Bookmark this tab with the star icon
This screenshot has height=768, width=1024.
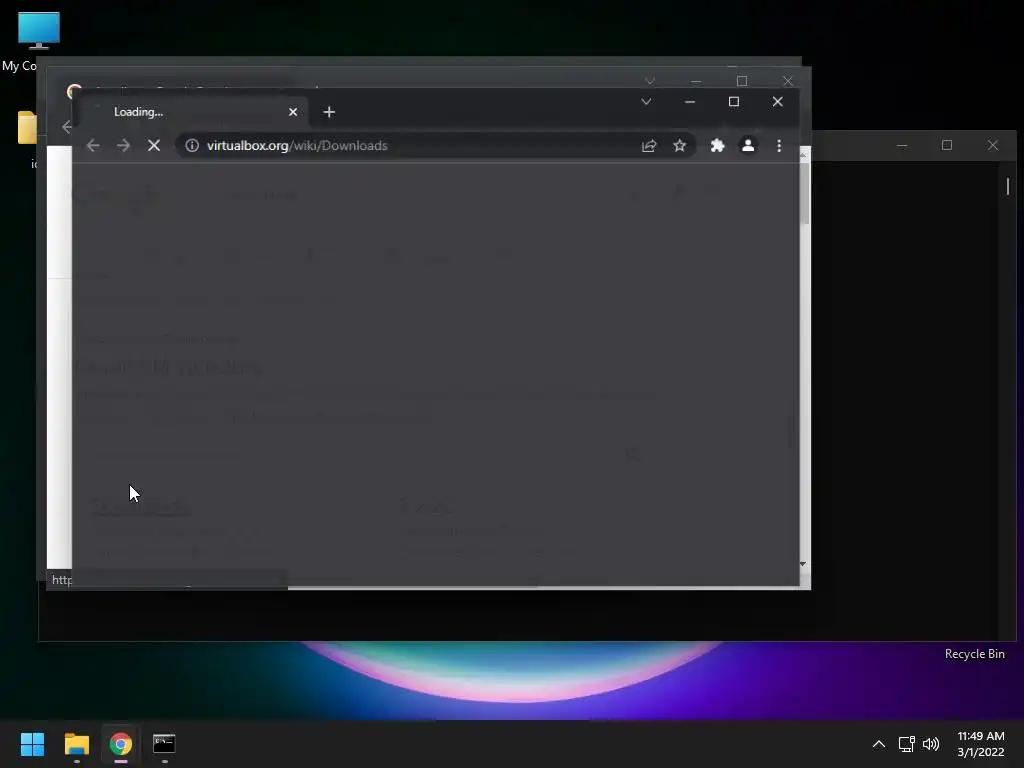coord(680,146)
